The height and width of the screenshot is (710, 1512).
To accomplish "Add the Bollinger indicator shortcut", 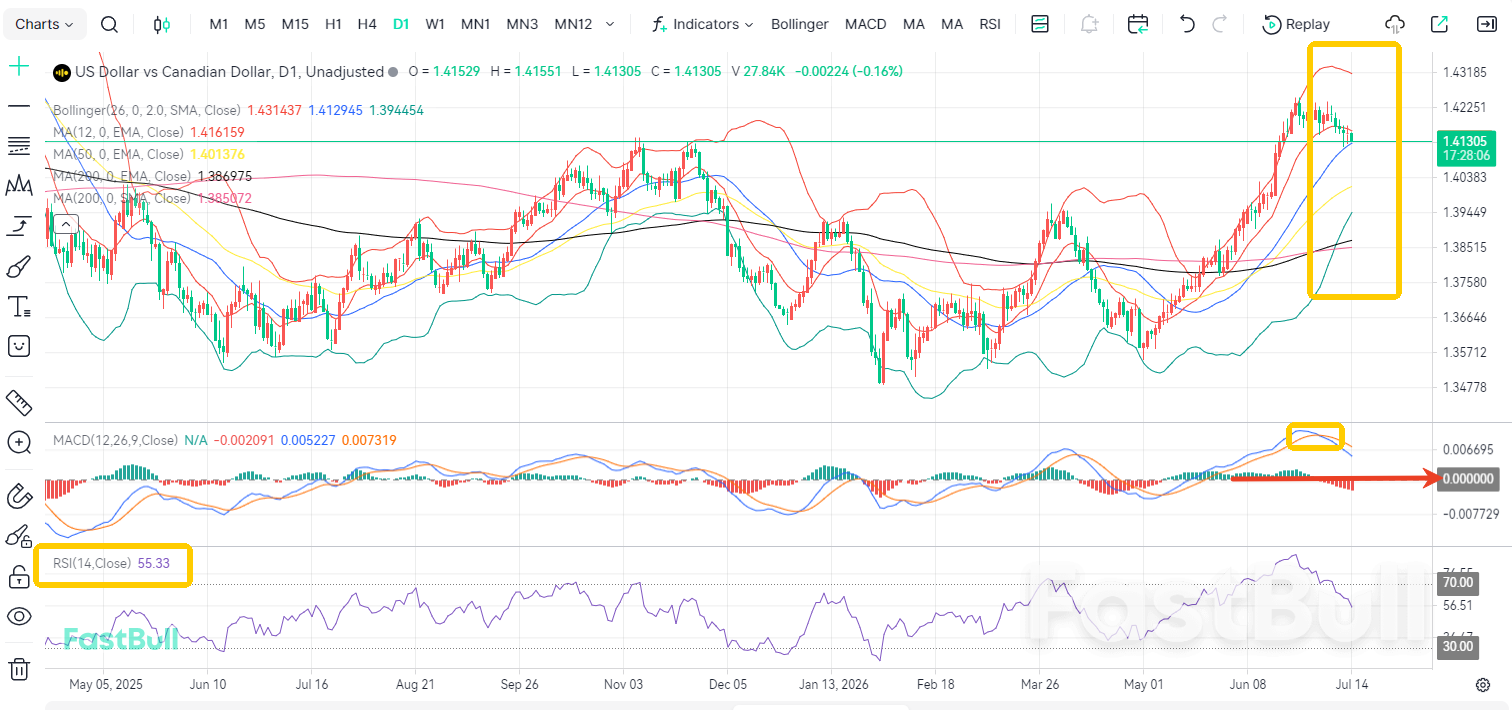I will click(x=800, y=24).
